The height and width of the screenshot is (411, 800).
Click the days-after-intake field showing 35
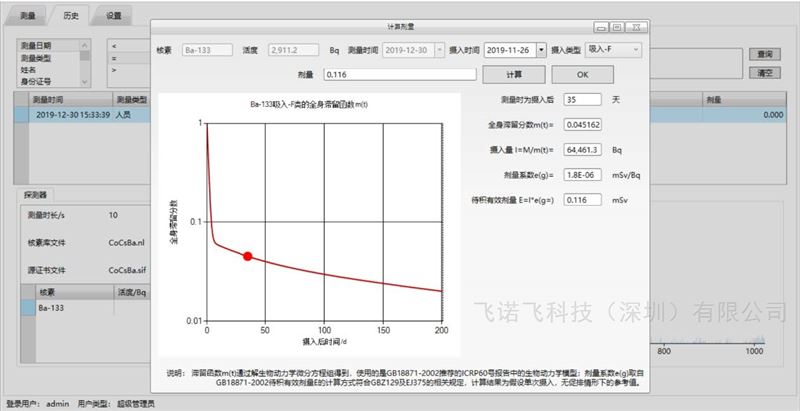[x=582, y=100]
